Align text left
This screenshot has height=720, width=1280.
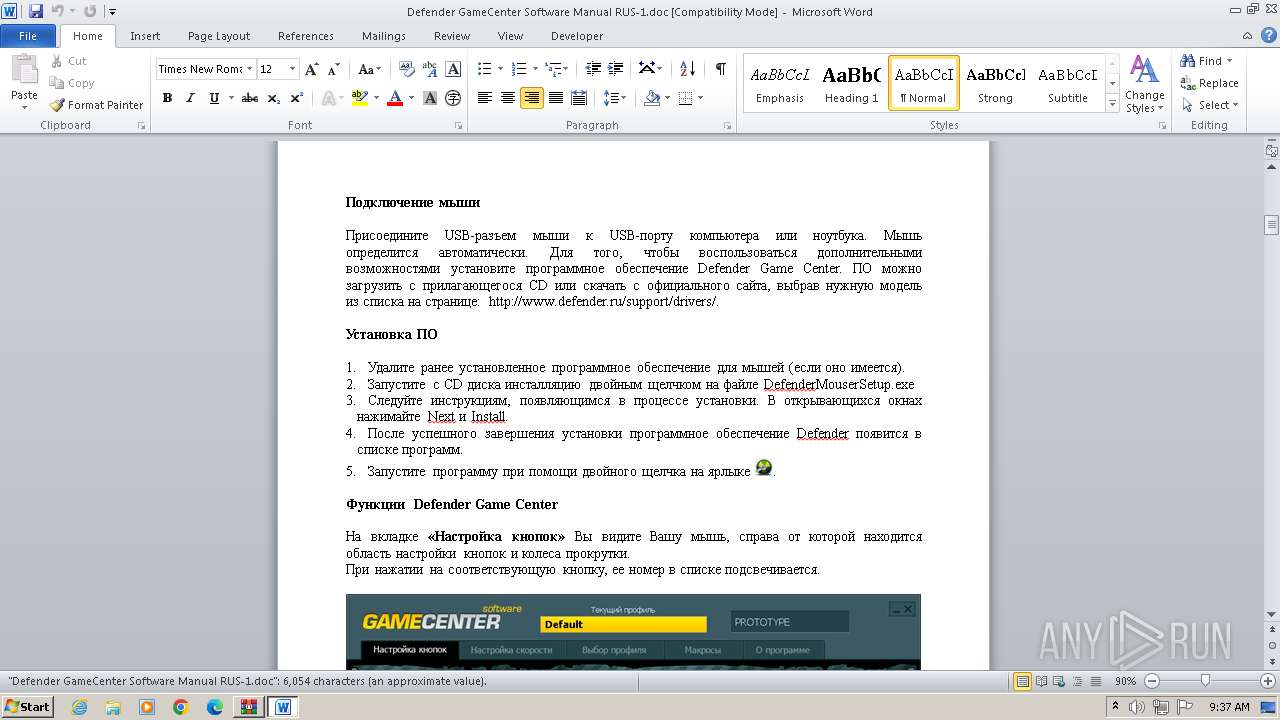click(485, 98)
